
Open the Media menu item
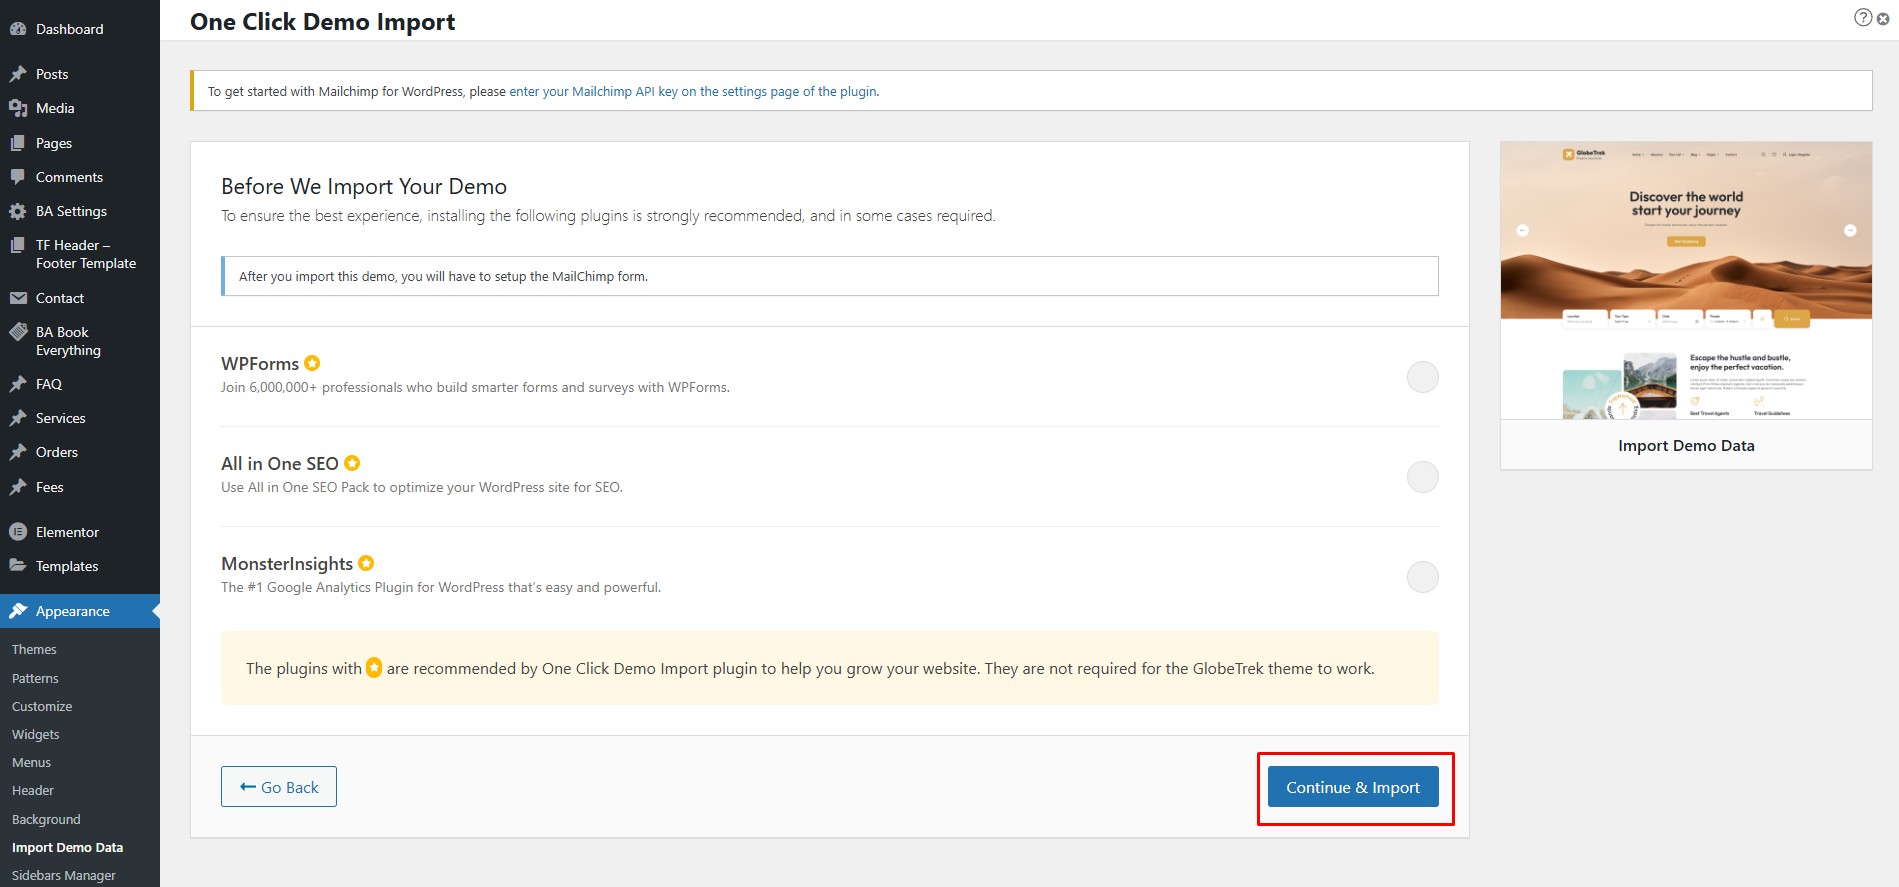tap(80, 108)
